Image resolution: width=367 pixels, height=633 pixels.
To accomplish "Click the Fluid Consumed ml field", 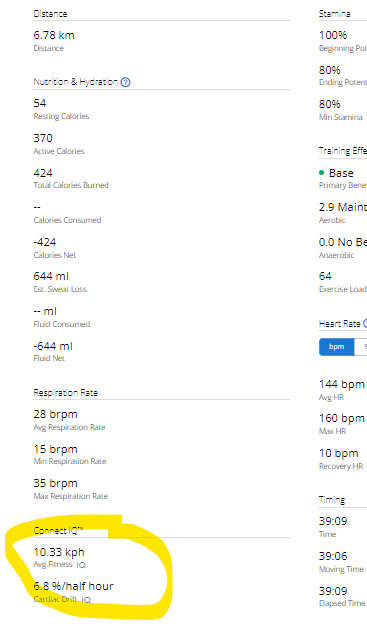I will tap(45, 311).
